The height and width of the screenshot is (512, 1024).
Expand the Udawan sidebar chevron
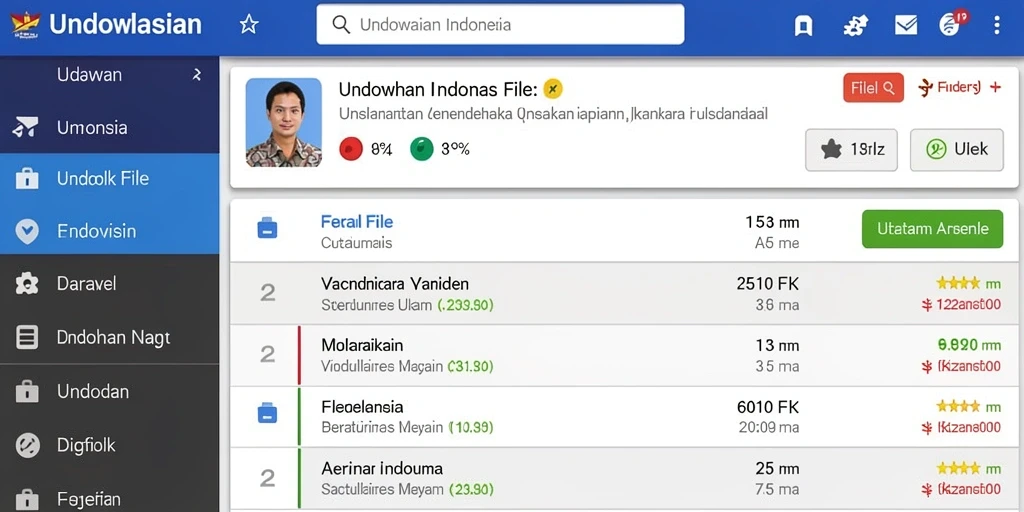[x=197, y=75]
